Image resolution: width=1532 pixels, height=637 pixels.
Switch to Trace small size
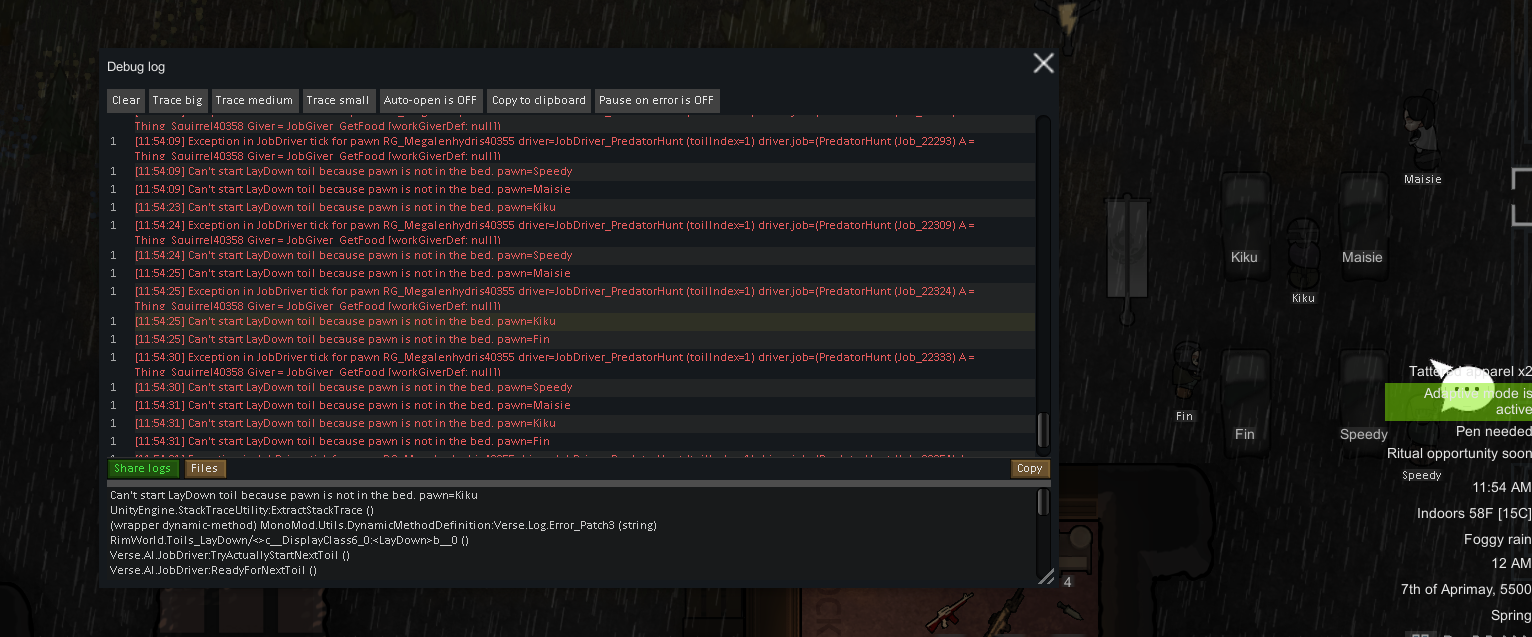click(x=338, y=100)
